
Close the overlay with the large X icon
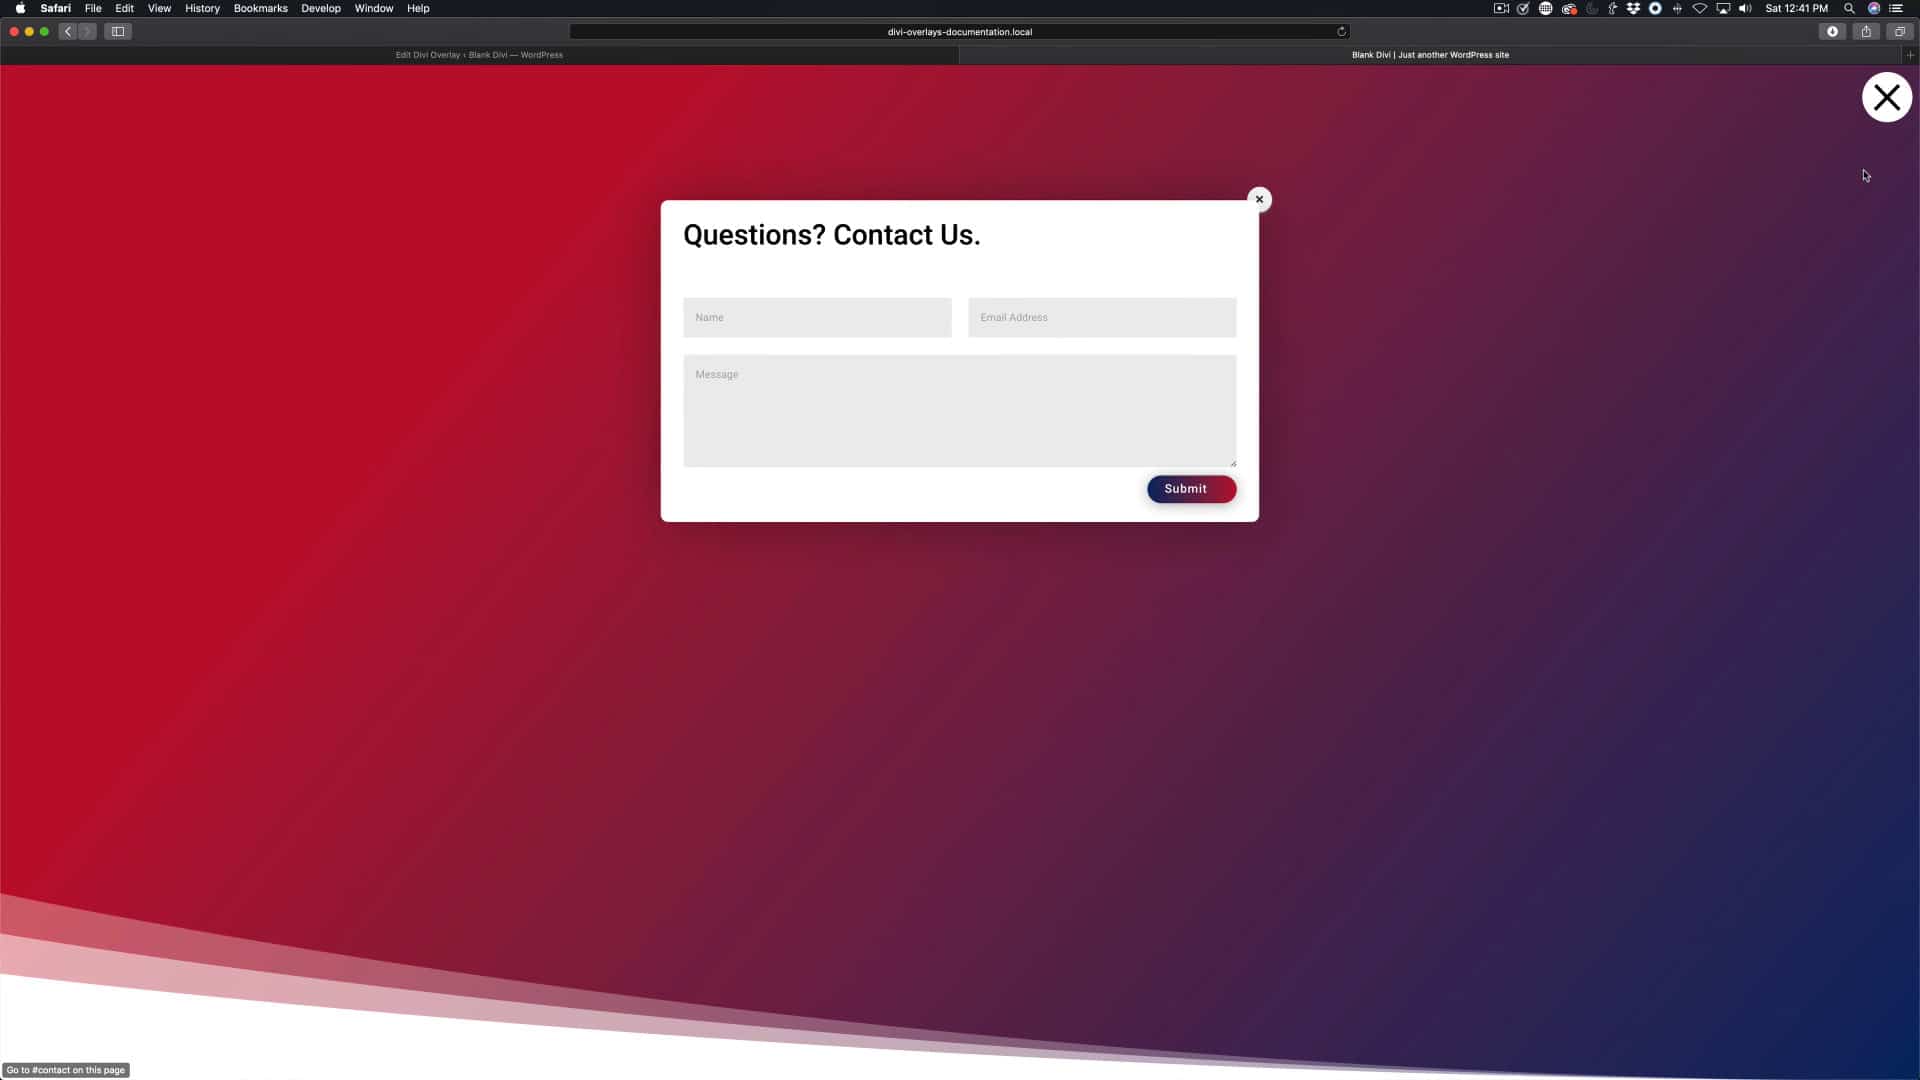pyautogui.click(x=1886, y=97)
